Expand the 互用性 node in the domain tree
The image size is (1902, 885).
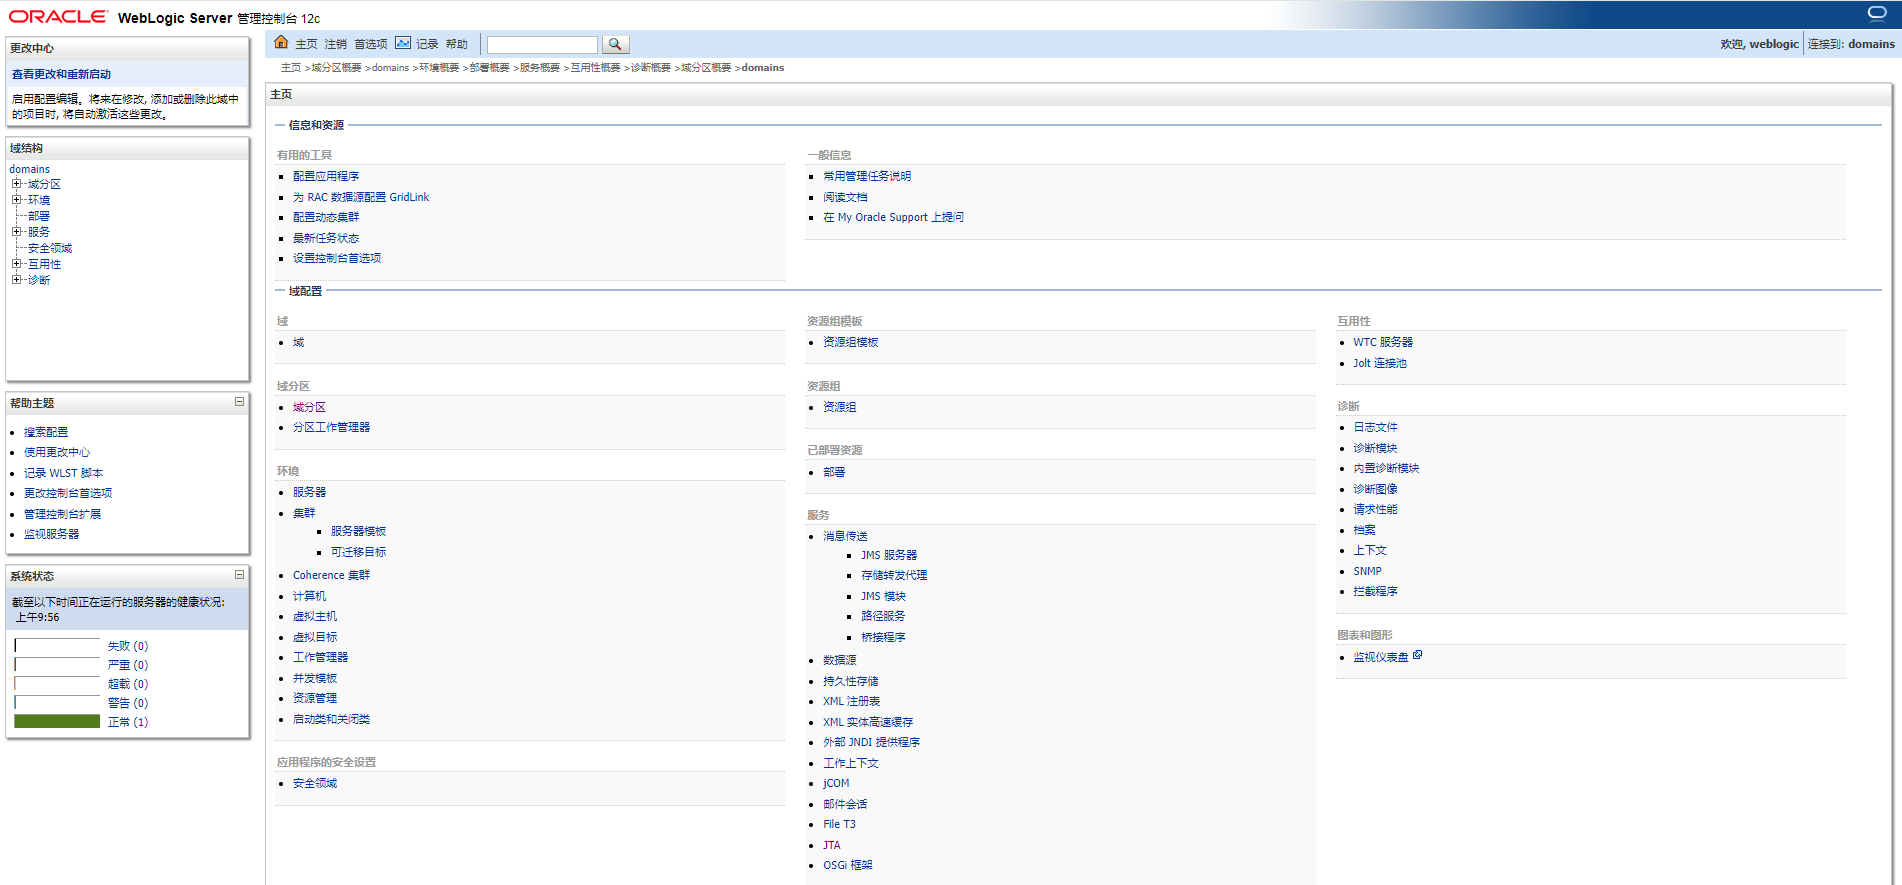[16, 264]
